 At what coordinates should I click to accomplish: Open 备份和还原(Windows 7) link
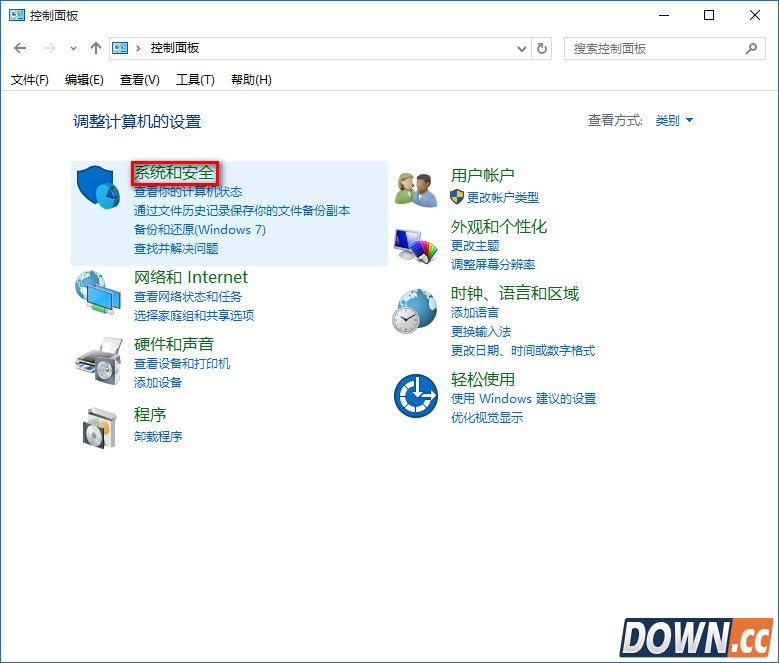click(x=200, y=229)
